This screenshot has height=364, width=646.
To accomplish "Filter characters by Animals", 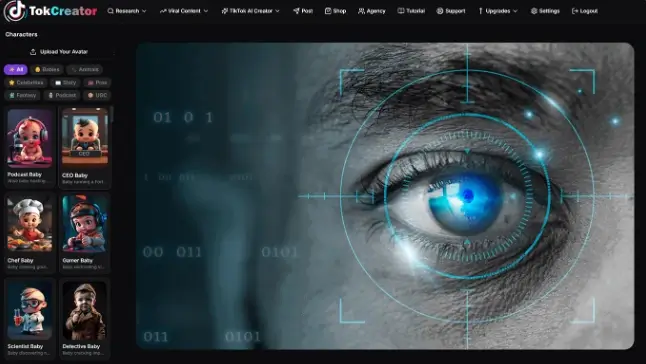I will click(x=85, y=70).
